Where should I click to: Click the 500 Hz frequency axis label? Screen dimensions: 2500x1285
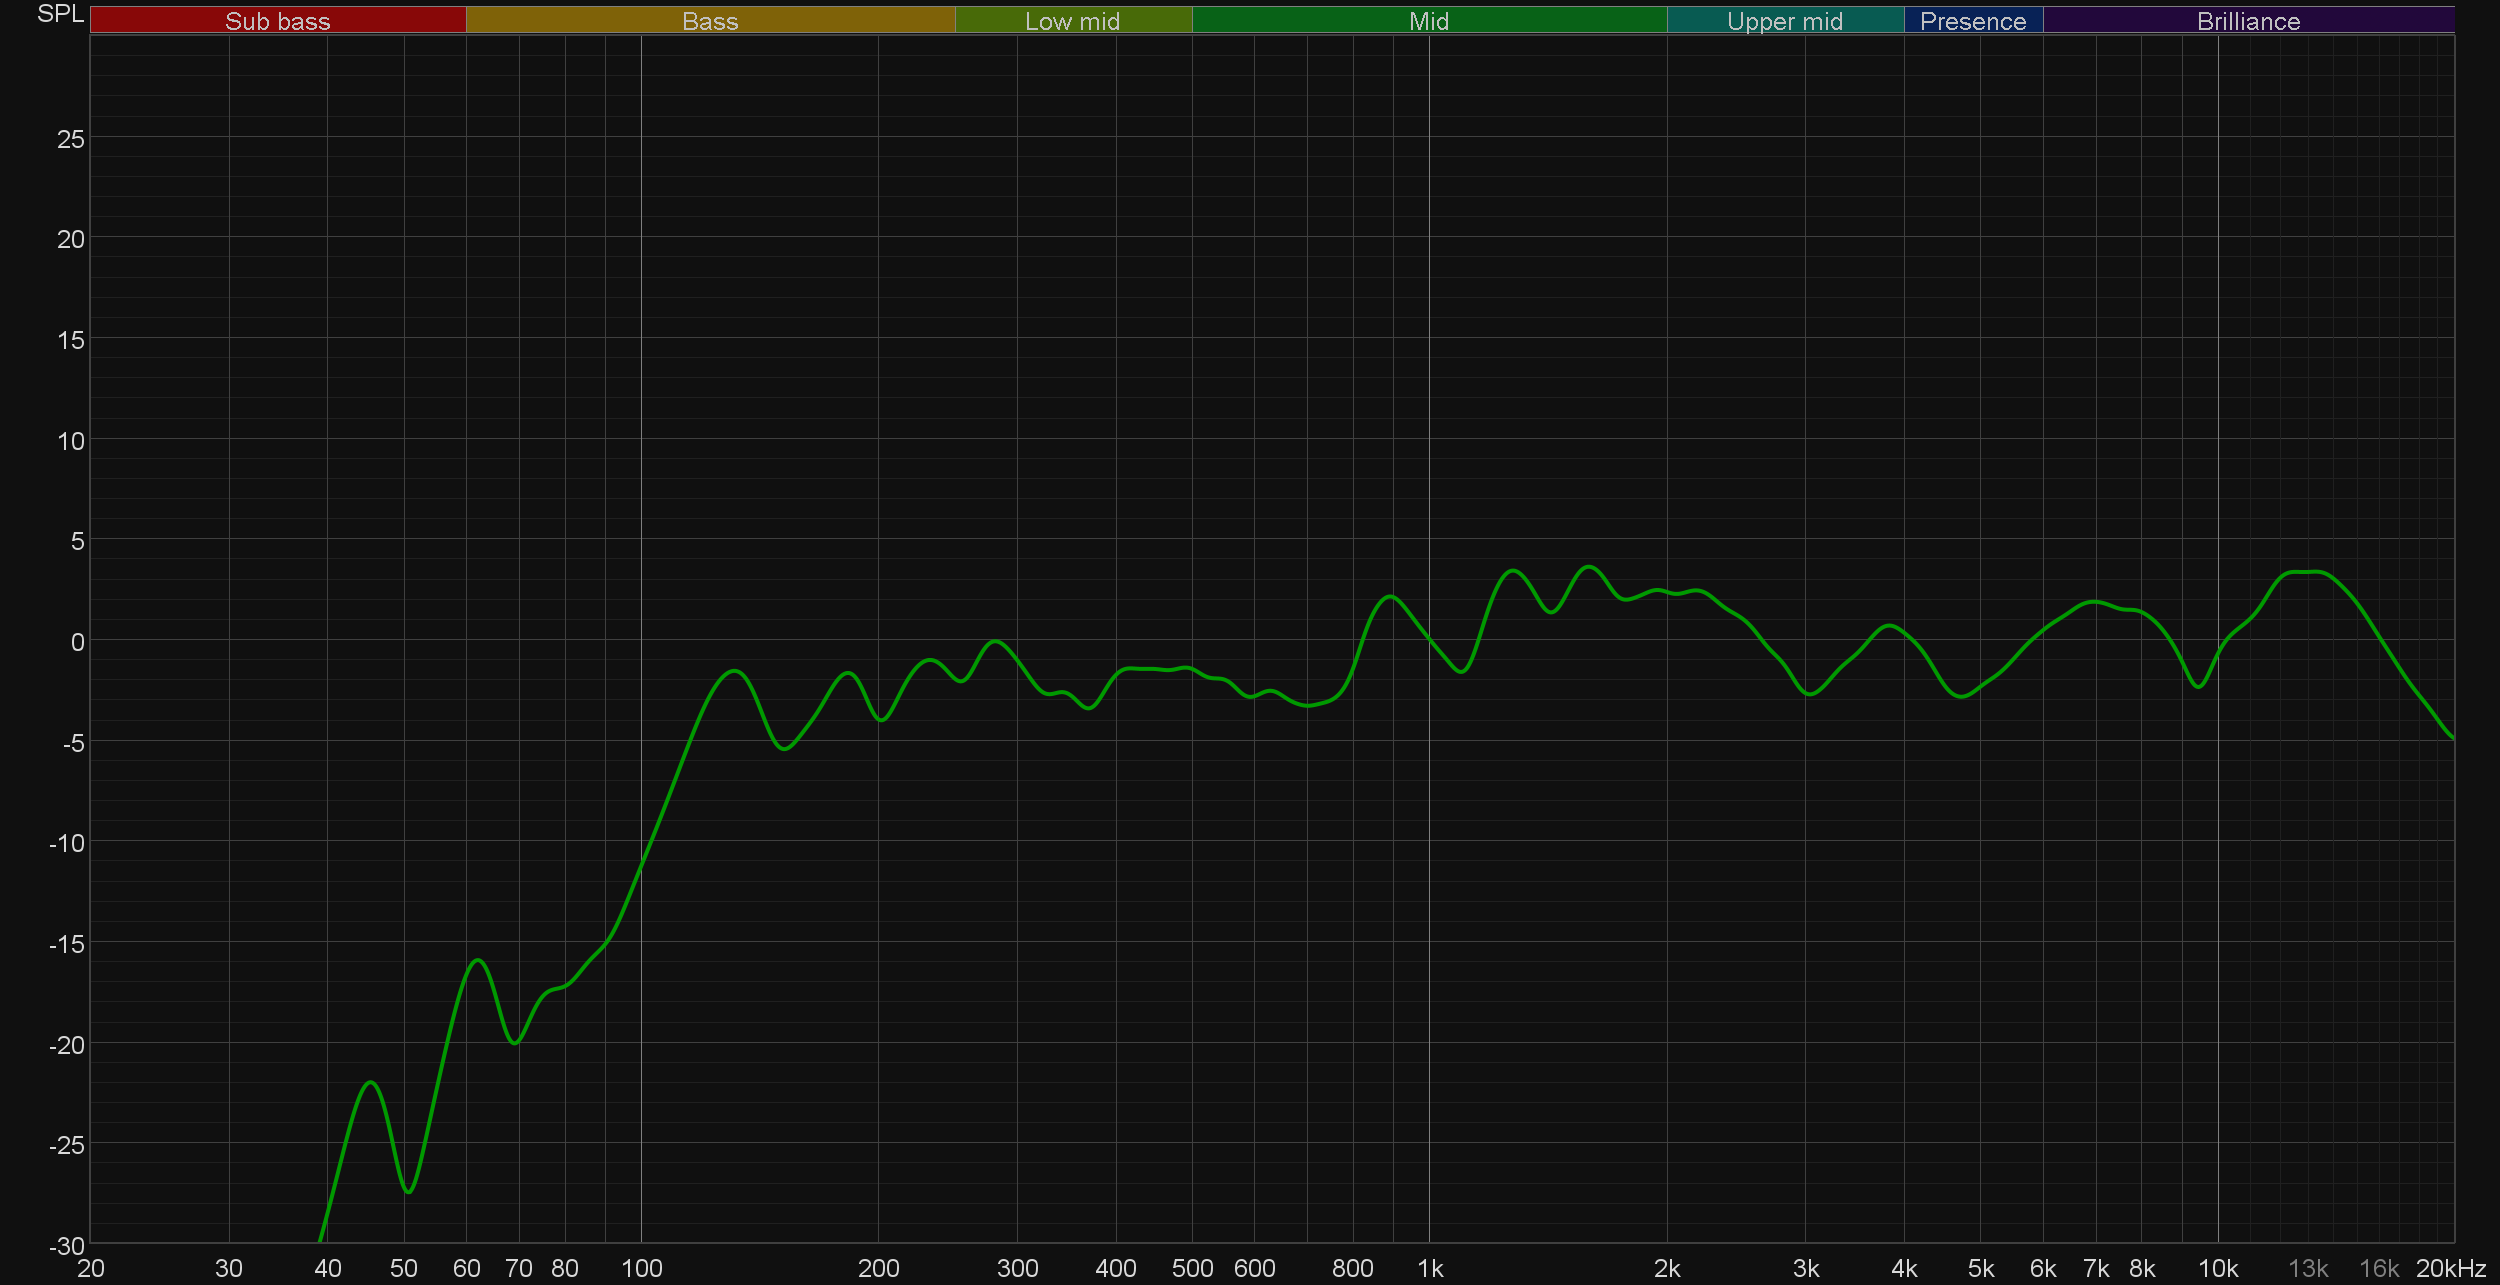point(1192,1269)
